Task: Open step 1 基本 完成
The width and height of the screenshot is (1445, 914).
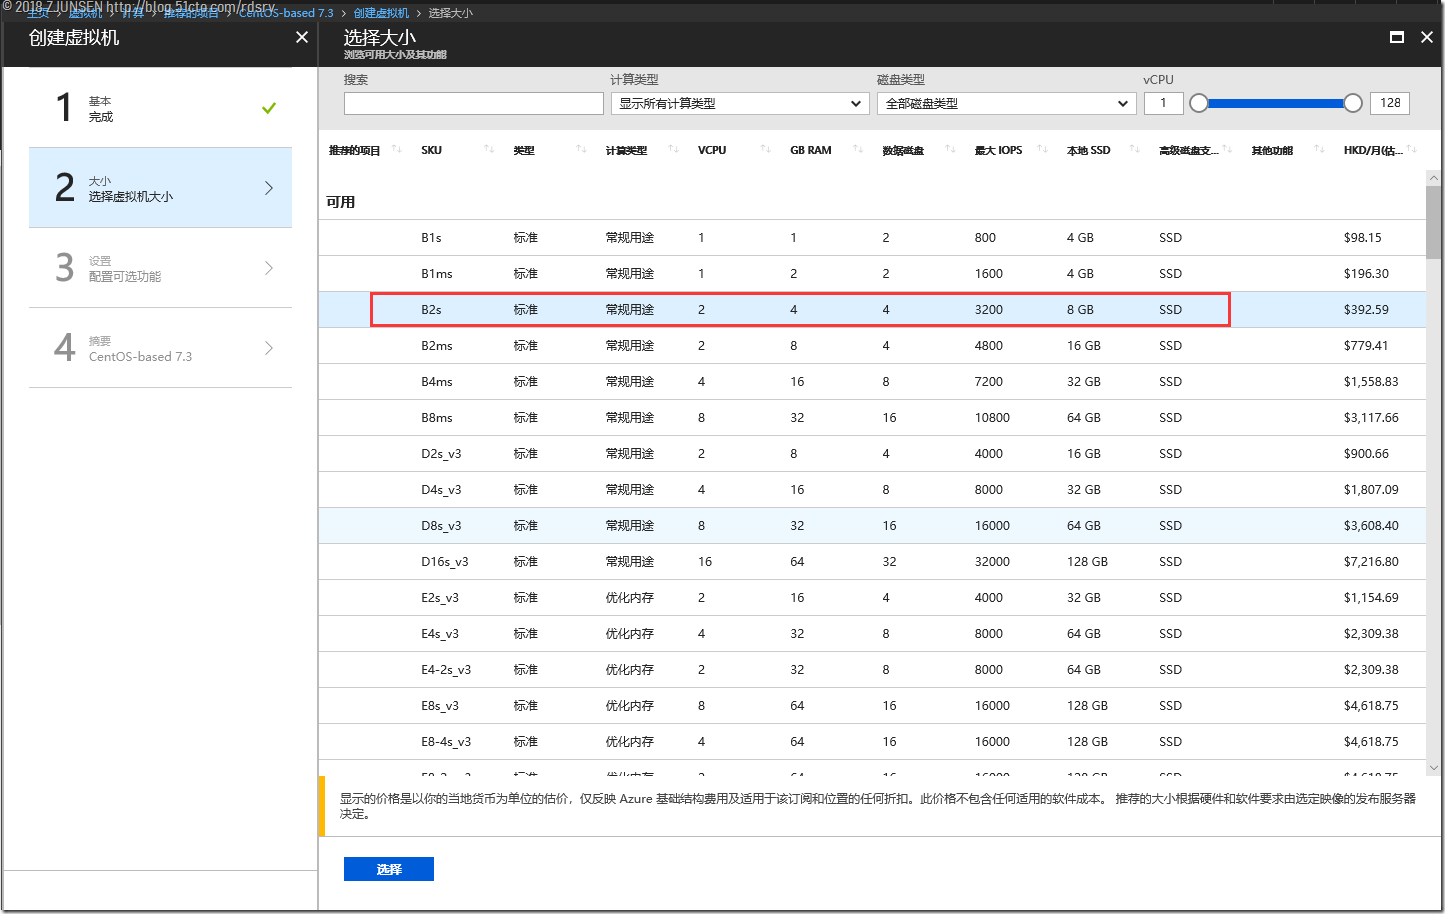Action: point(160,108)
